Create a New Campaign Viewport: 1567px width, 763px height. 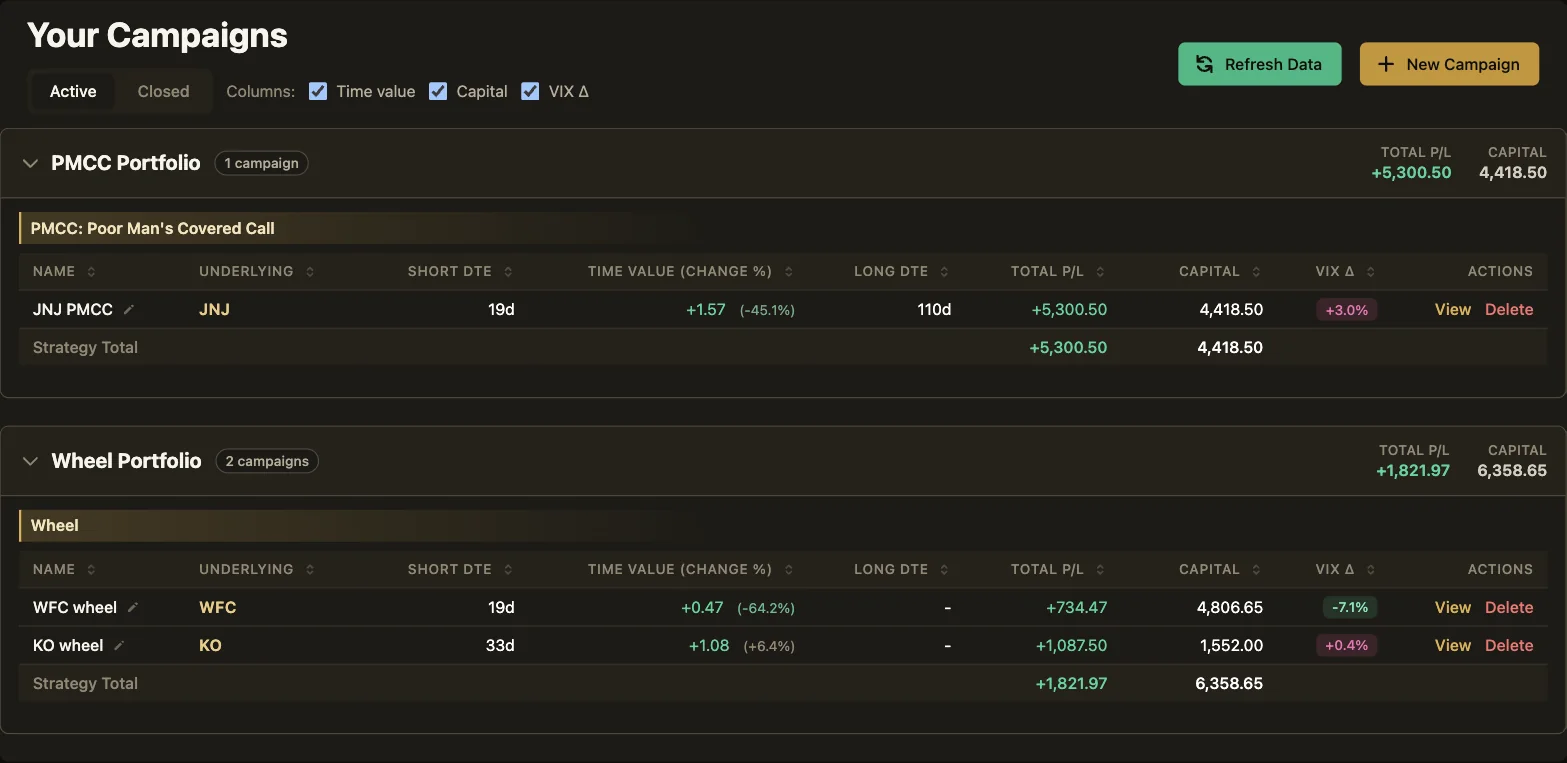click(x=1449, y=64)
